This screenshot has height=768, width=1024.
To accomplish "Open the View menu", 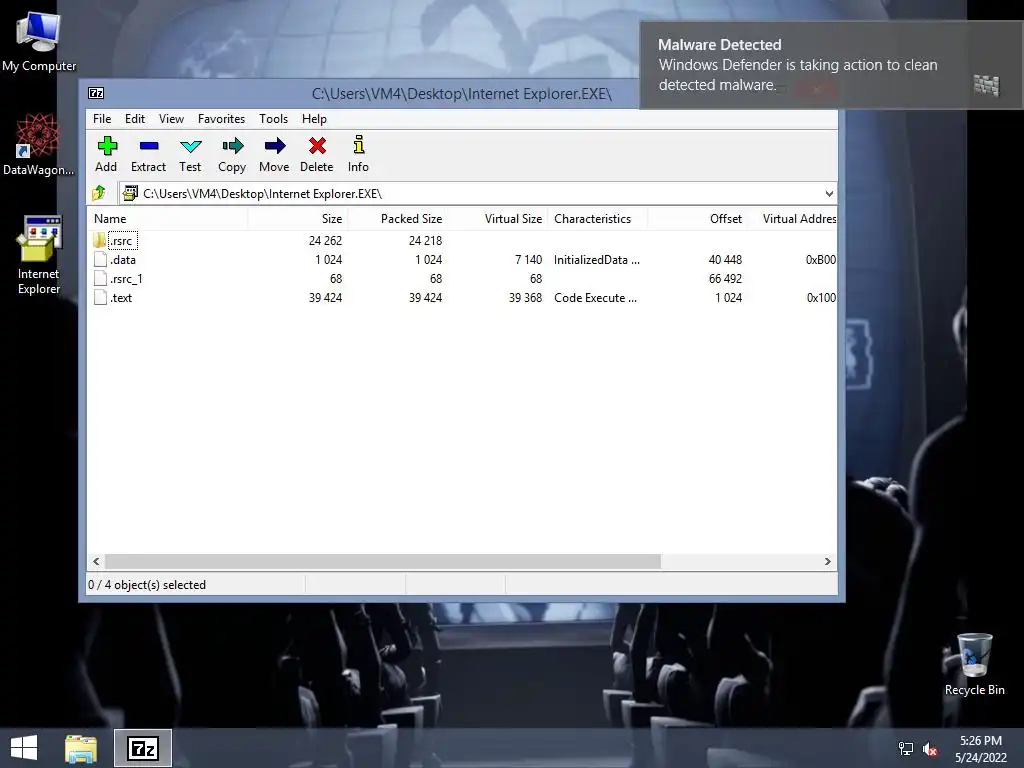I will 171,119.
